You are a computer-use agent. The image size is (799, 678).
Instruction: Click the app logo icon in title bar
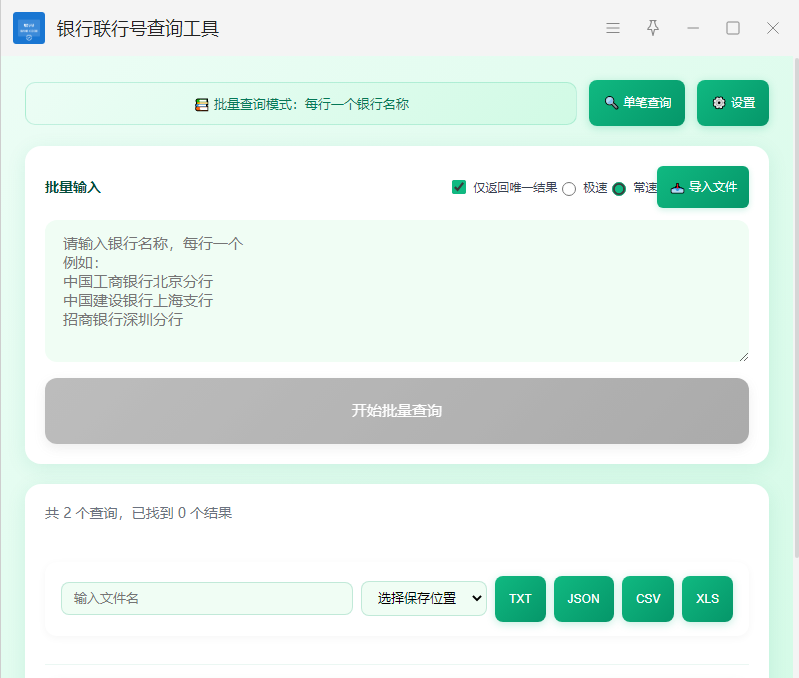[29, 28]
